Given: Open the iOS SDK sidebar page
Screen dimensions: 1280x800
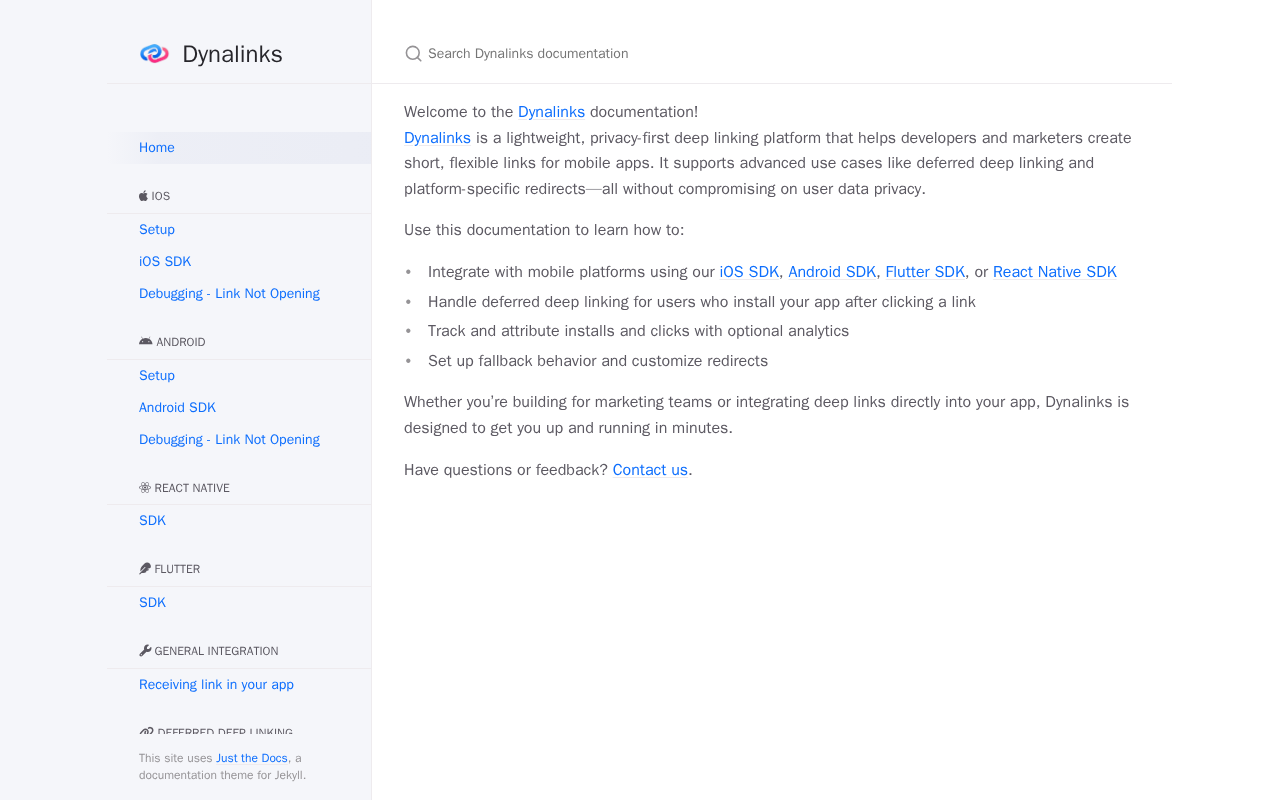Looking at the screenshot, I should (165, 262).
